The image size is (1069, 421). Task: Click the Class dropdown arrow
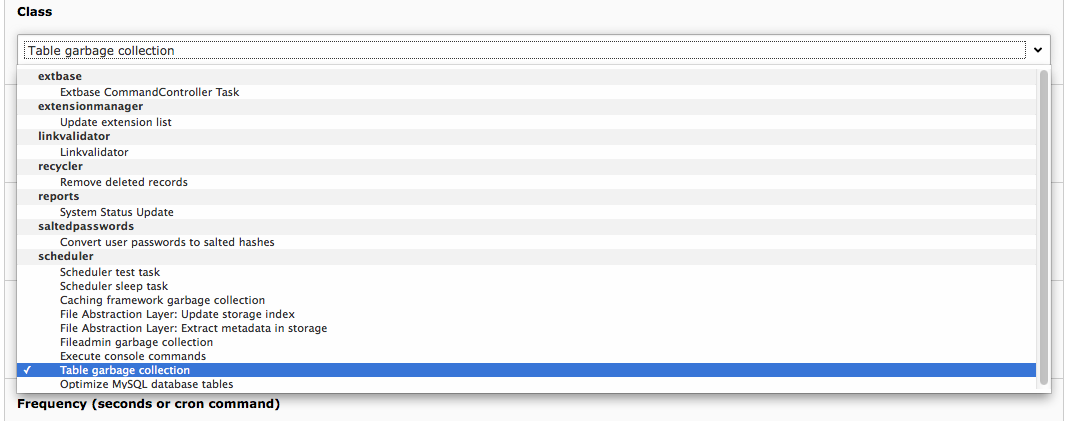click(x=1039, y=50)
